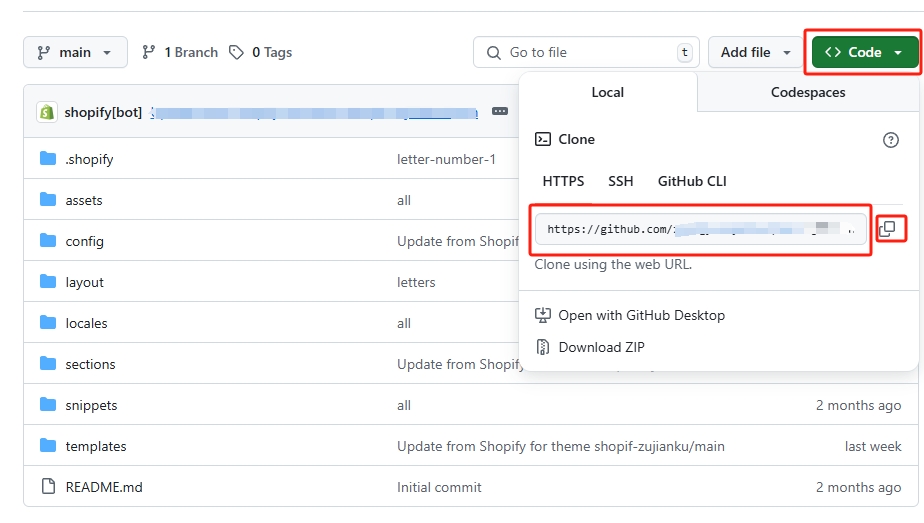Click the folder icon beside config

coord(48,240)
